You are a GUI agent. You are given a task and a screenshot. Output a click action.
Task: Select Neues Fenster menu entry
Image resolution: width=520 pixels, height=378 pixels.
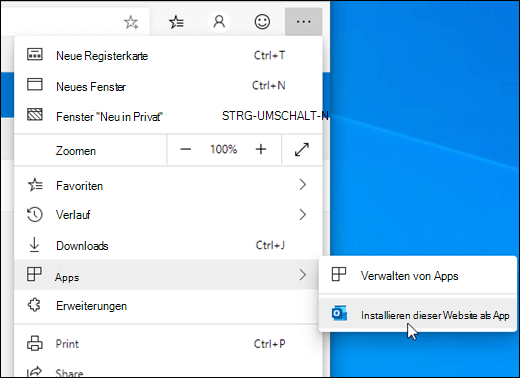point(168,86)
